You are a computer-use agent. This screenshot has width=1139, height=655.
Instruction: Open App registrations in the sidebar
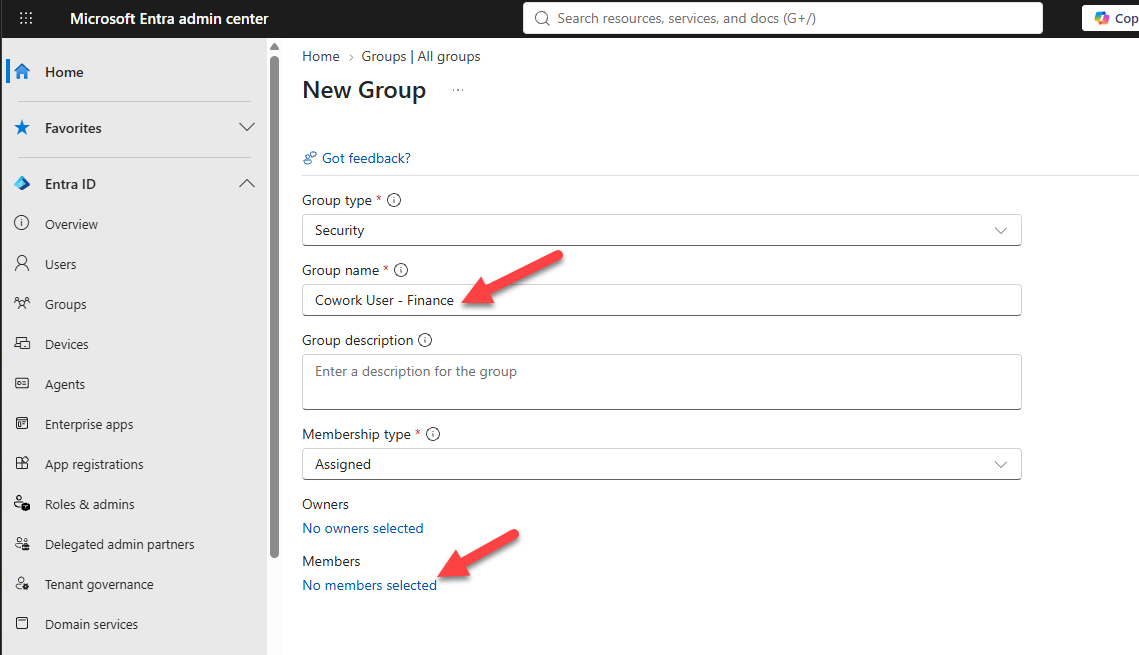[x=94, y=464]
